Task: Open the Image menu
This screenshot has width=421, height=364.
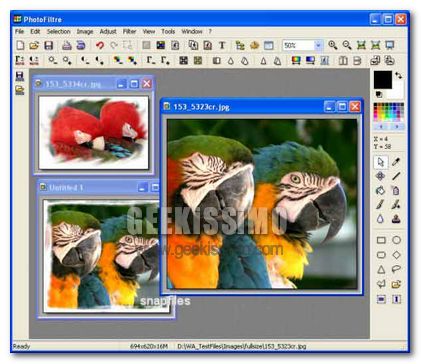Action: (85, 31)
